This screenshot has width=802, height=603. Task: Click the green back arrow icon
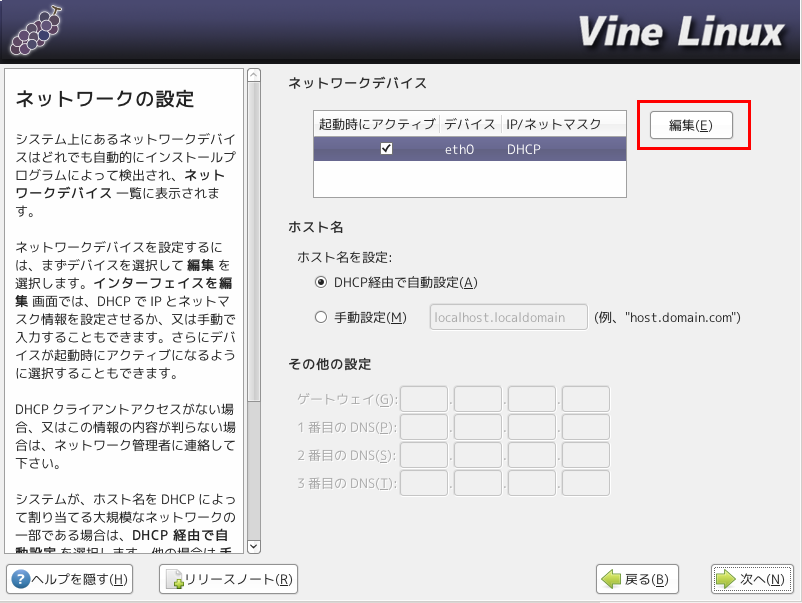[x=611, y=579]
